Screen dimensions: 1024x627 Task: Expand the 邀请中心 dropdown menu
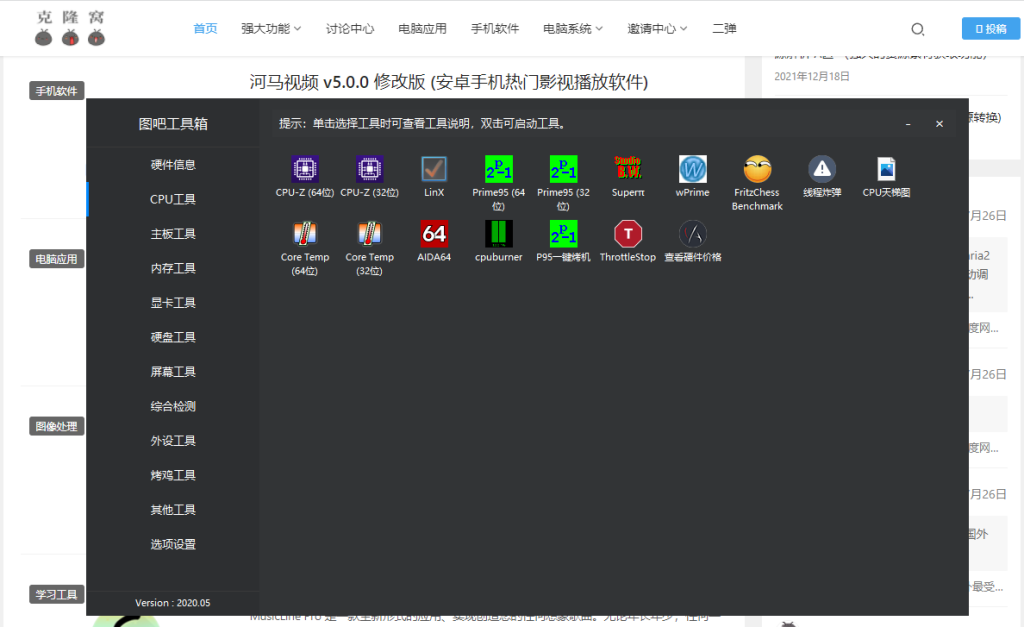coord(657,29)
